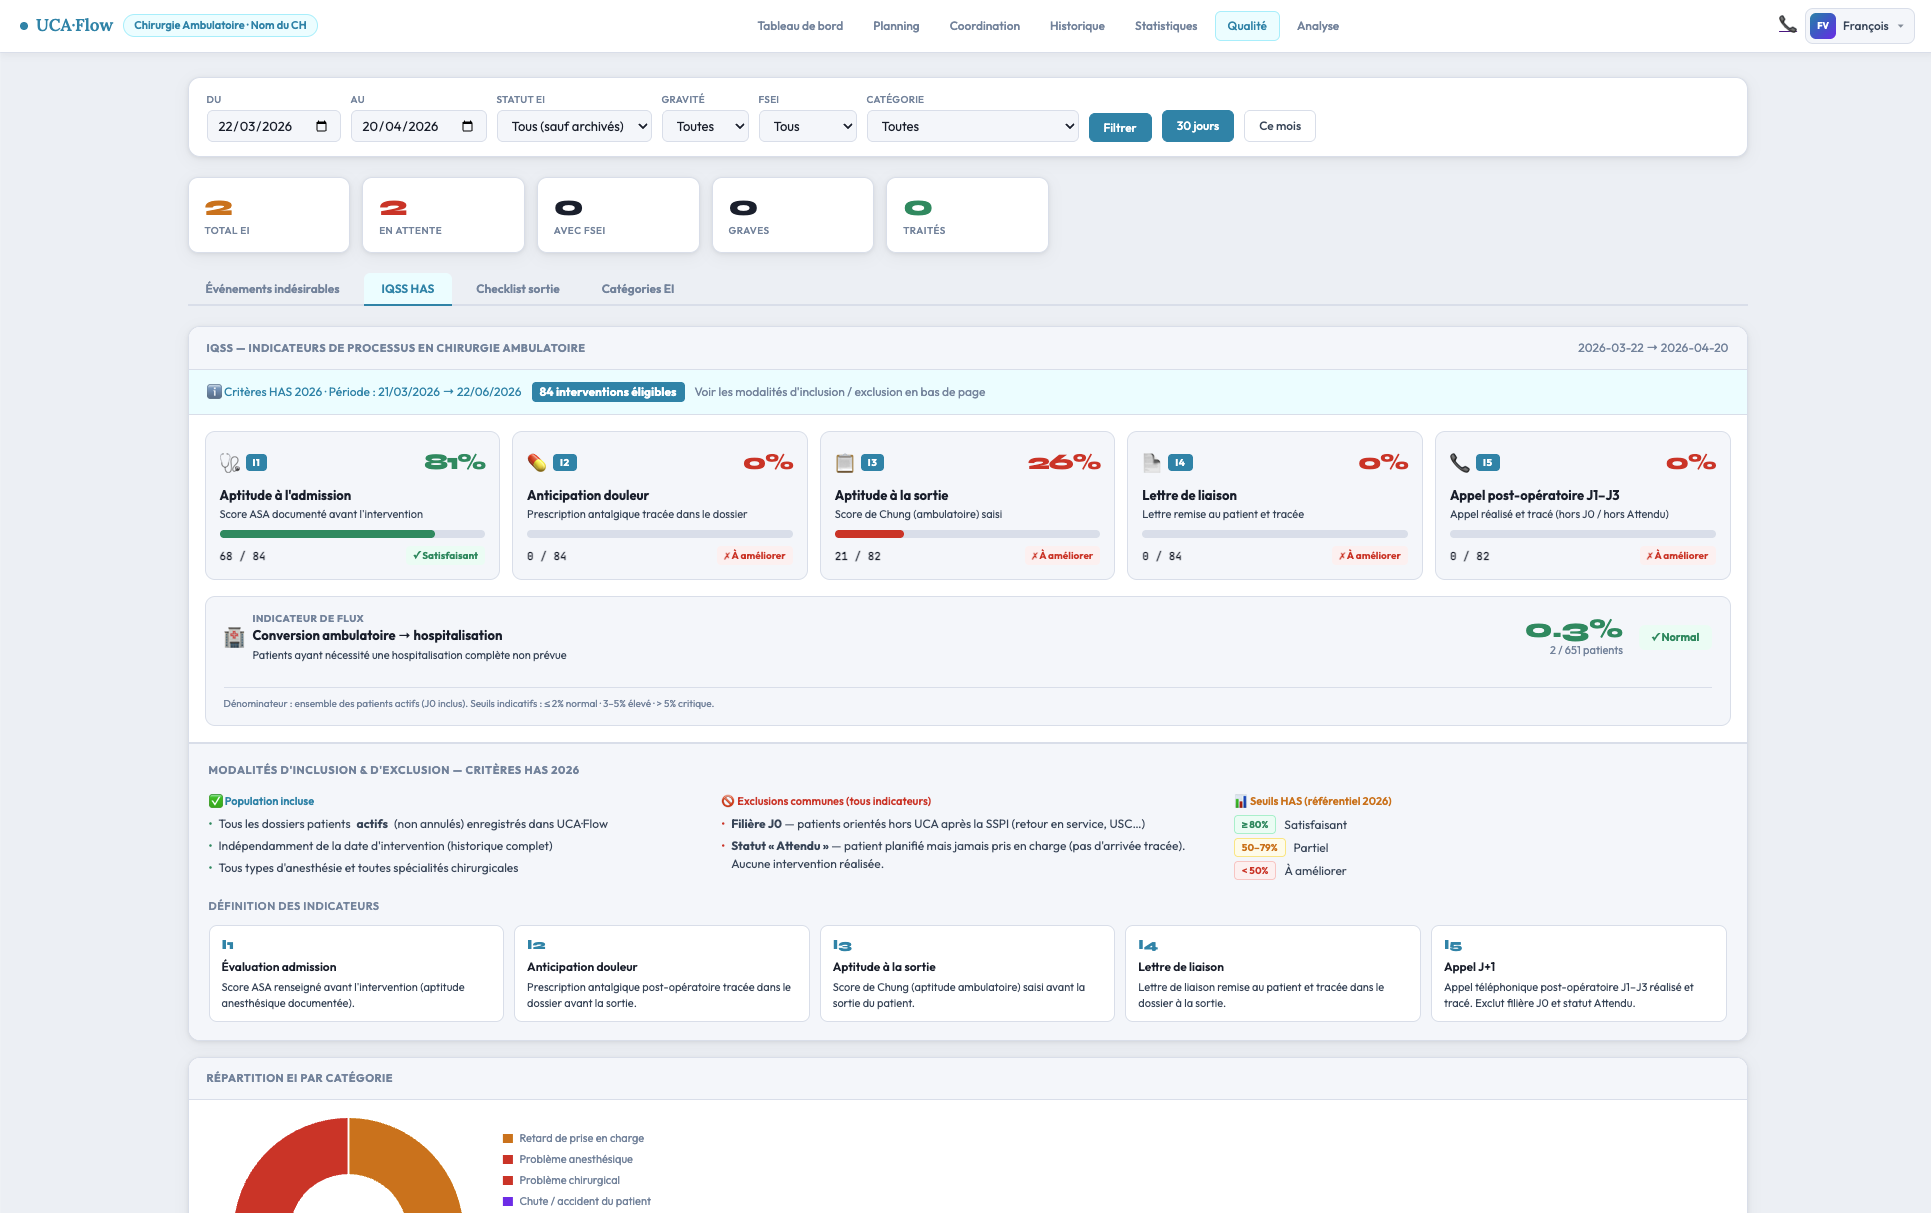The height and width of the screenshot is (1213, 1931).
Task: Click the 84 interventions éligibles badge
Action: point(608,392)
